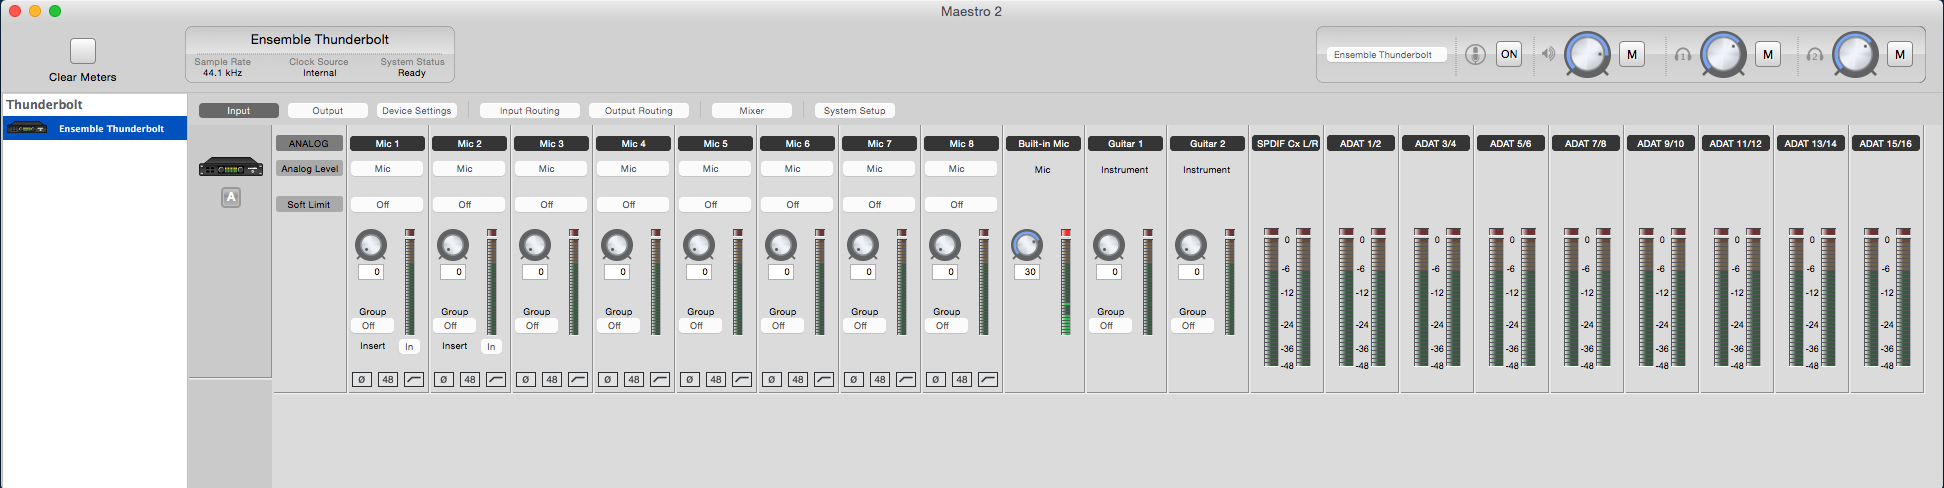Enable 48V phantom power on Mic 6
Image resolution: width=1944 pixels, height=488 pixels.
point(798,380)
